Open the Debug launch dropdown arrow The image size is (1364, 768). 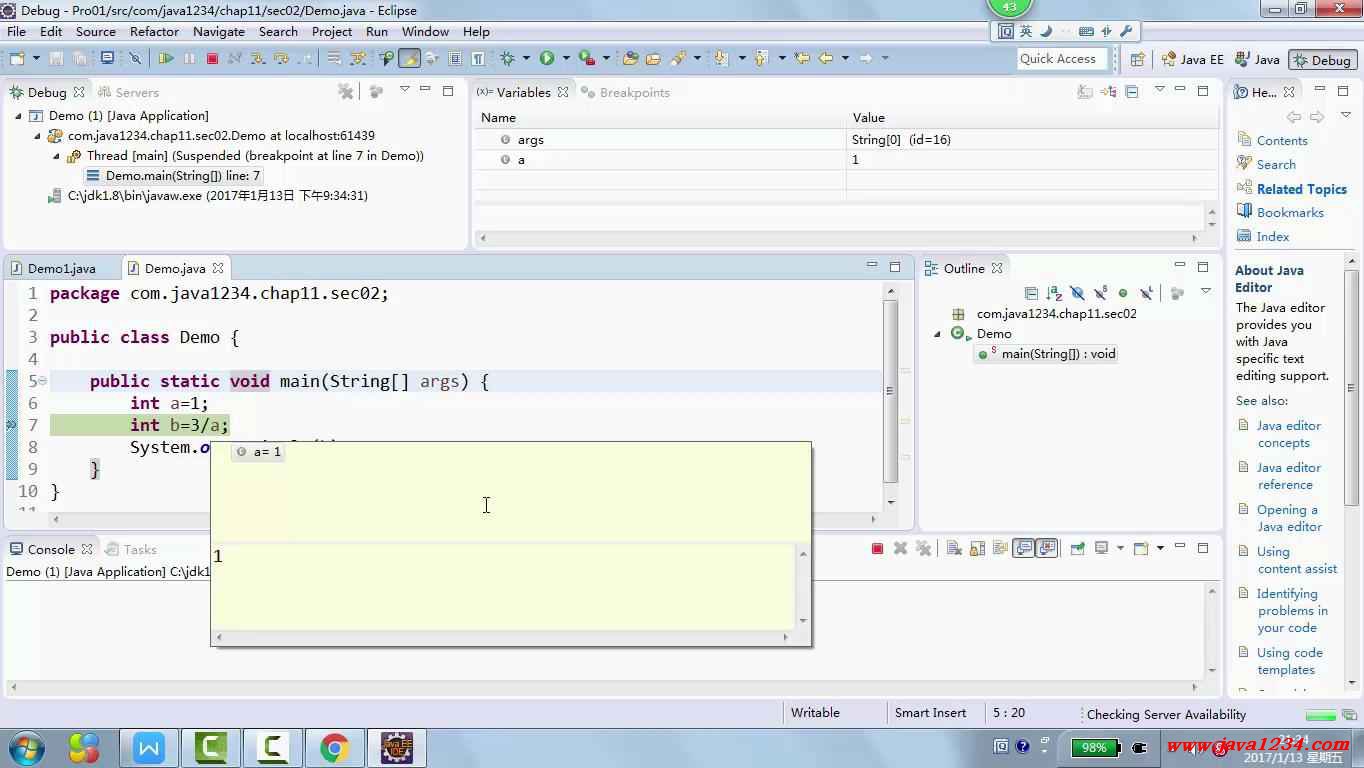[526, 59]
